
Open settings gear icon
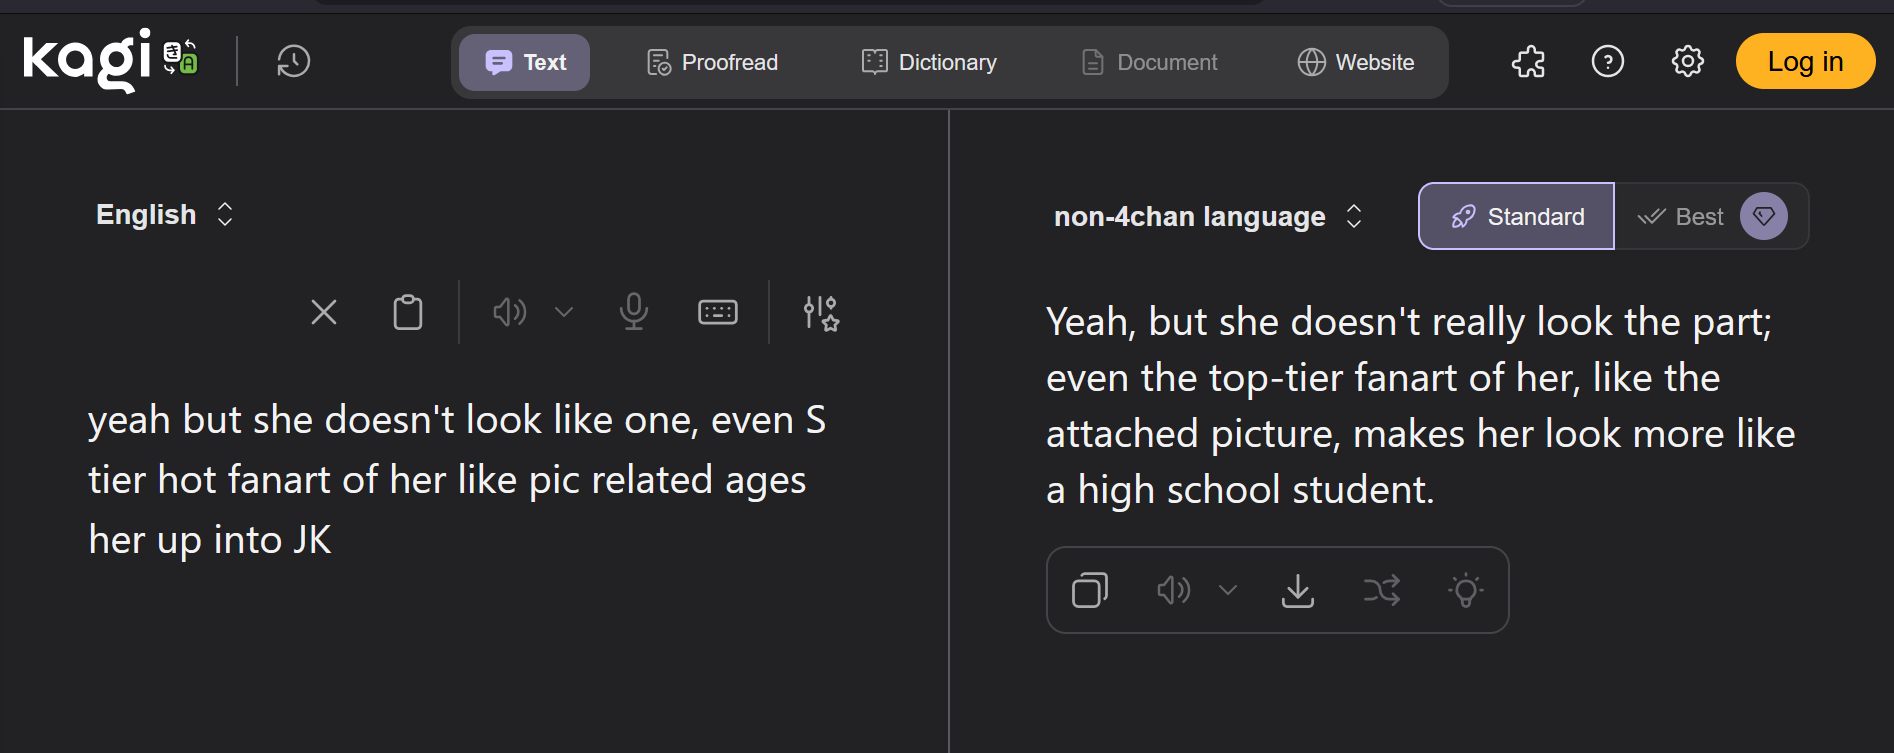coord(1688,62)
